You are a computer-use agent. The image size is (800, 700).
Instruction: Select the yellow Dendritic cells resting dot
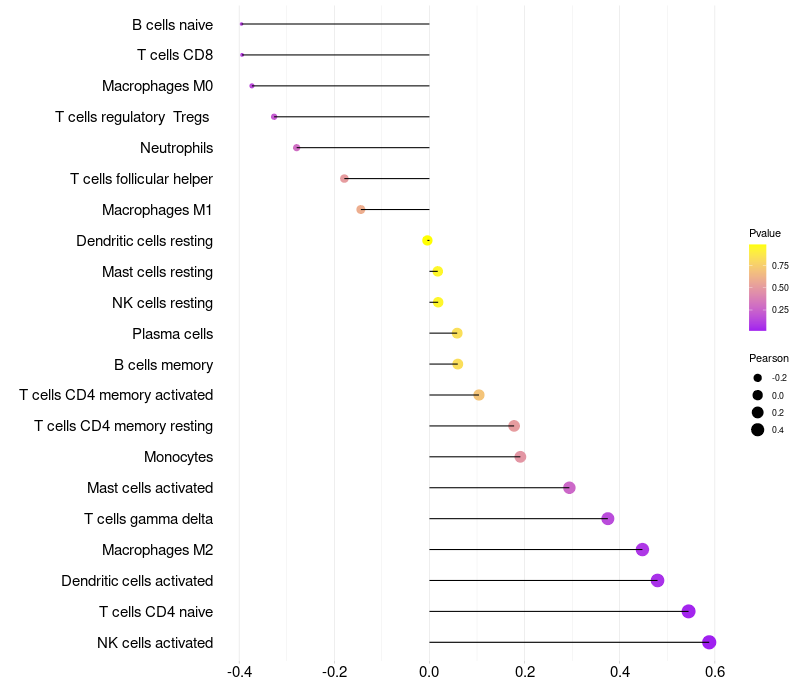[427, 240]
